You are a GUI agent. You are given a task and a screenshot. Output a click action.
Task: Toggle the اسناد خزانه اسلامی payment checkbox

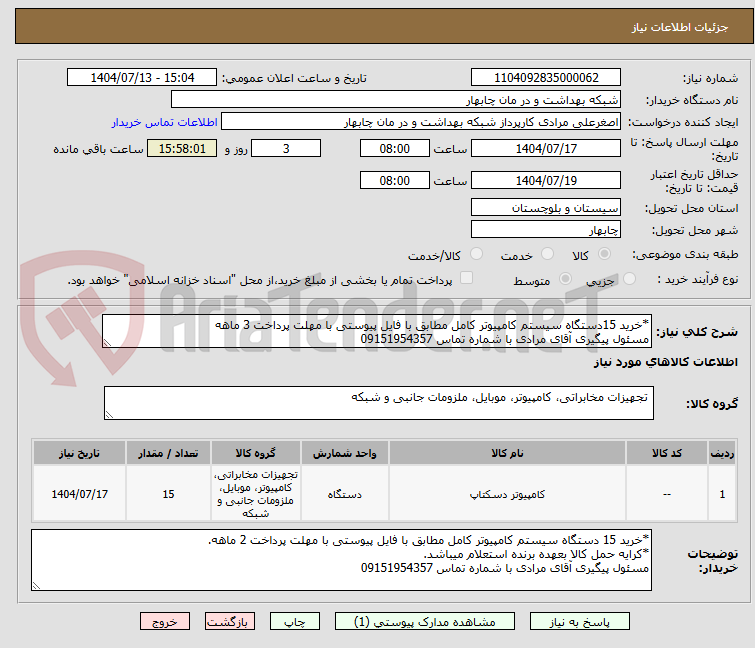coord(466,278)
